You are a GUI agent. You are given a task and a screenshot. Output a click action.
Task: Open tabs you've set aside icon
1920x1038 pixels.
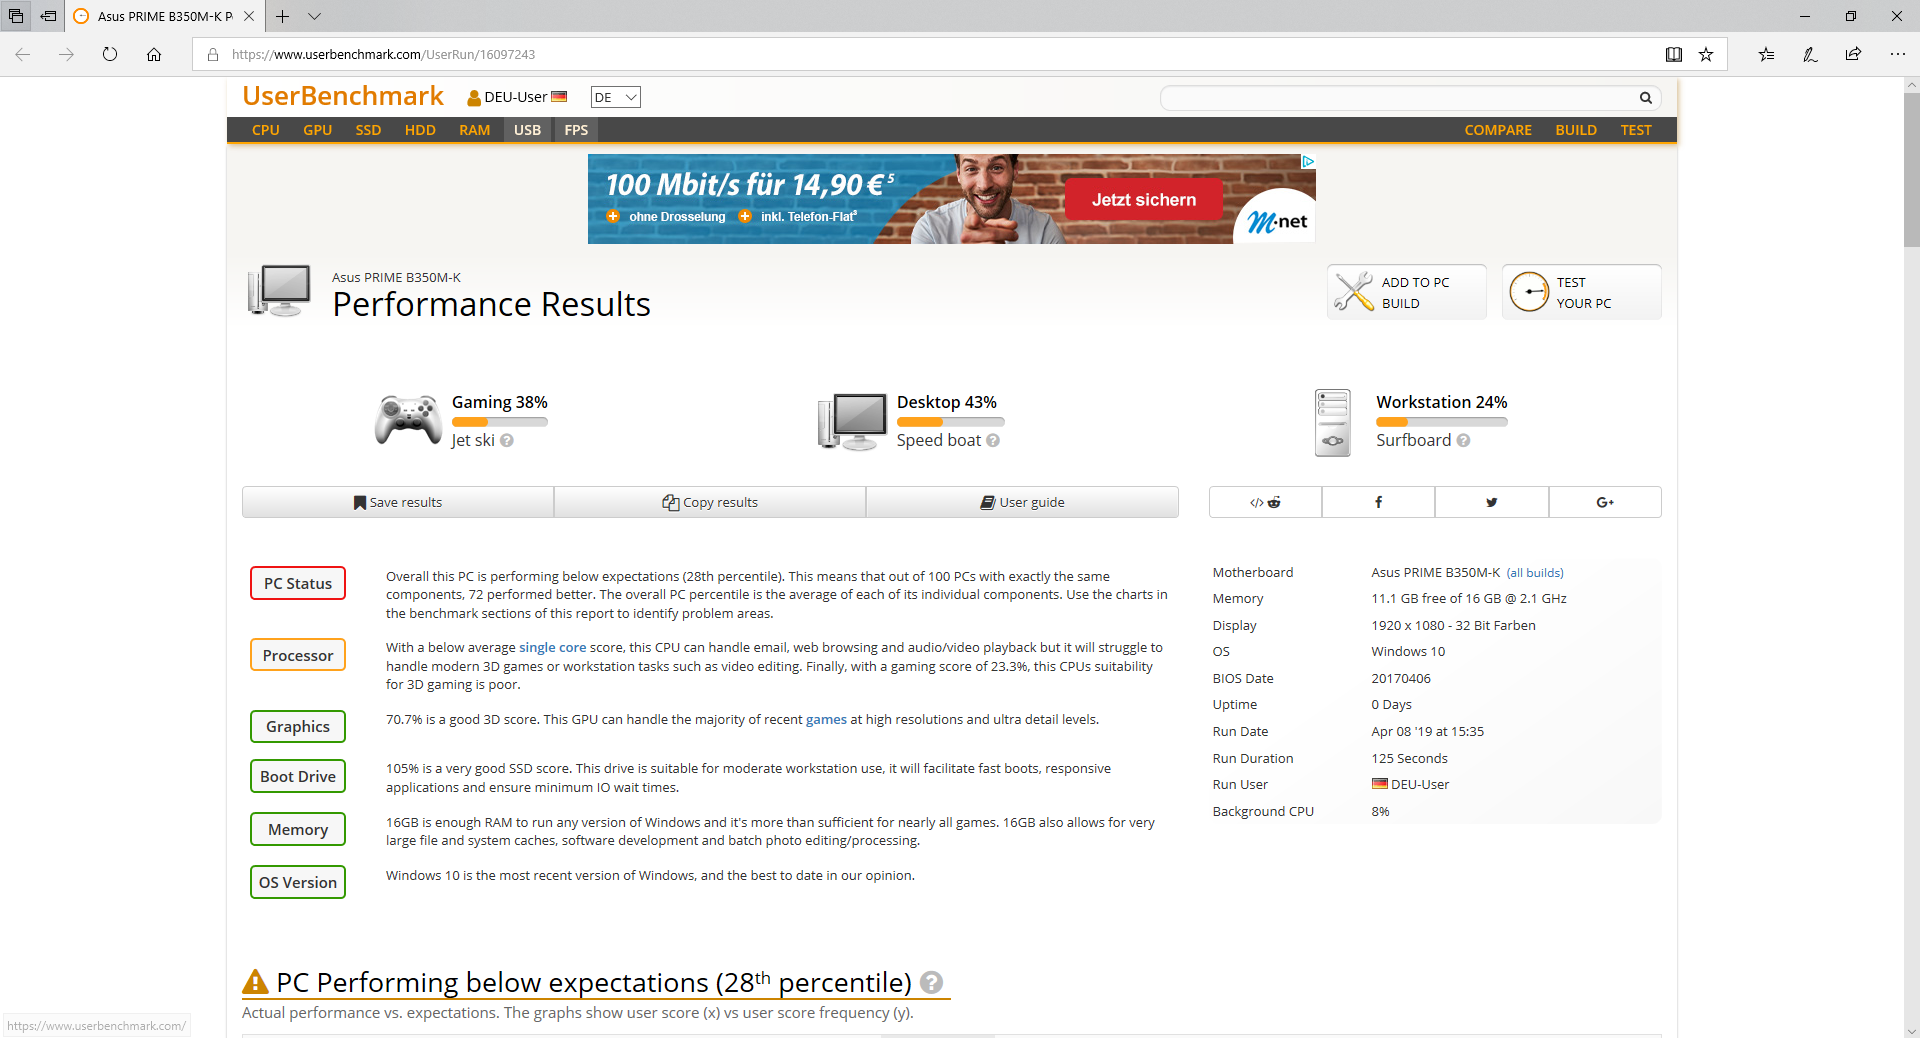(16, 16)
